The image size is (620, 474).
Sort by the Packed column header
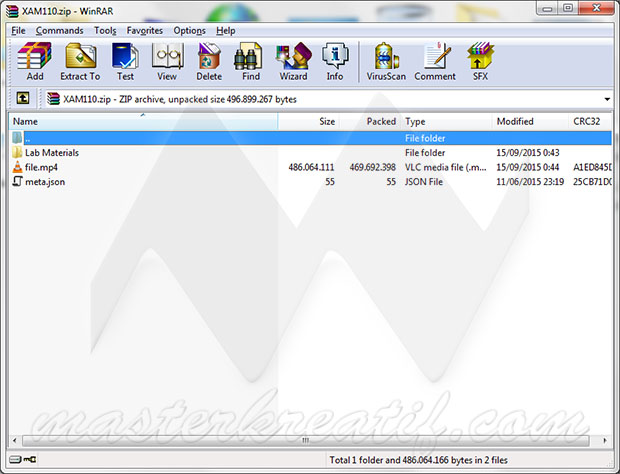[370, 121]
